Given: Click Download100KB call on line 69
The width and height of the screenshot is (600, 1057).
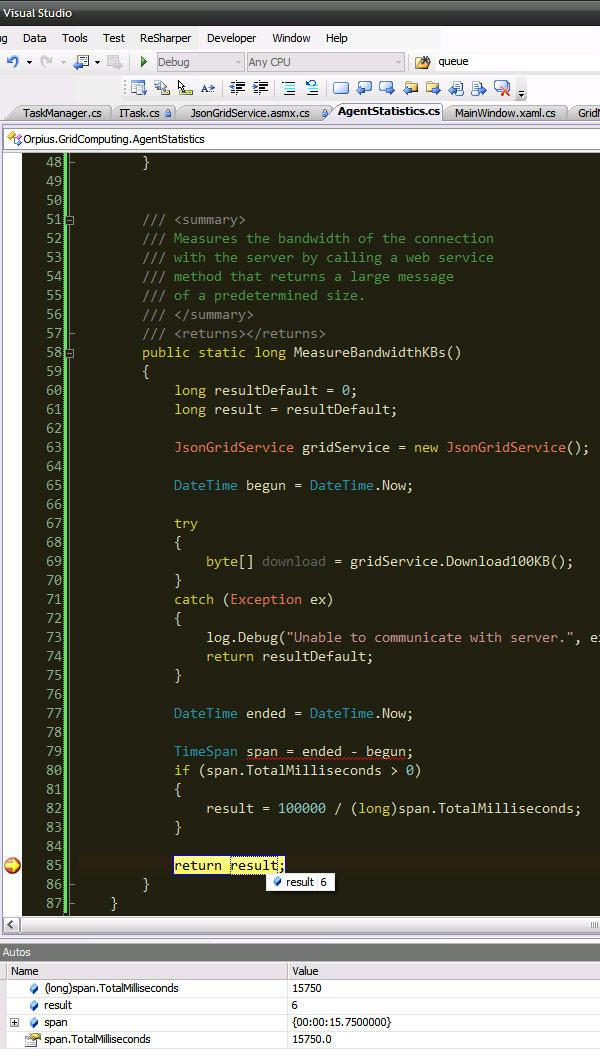Looking at the screenshot, I should [498, 562].
